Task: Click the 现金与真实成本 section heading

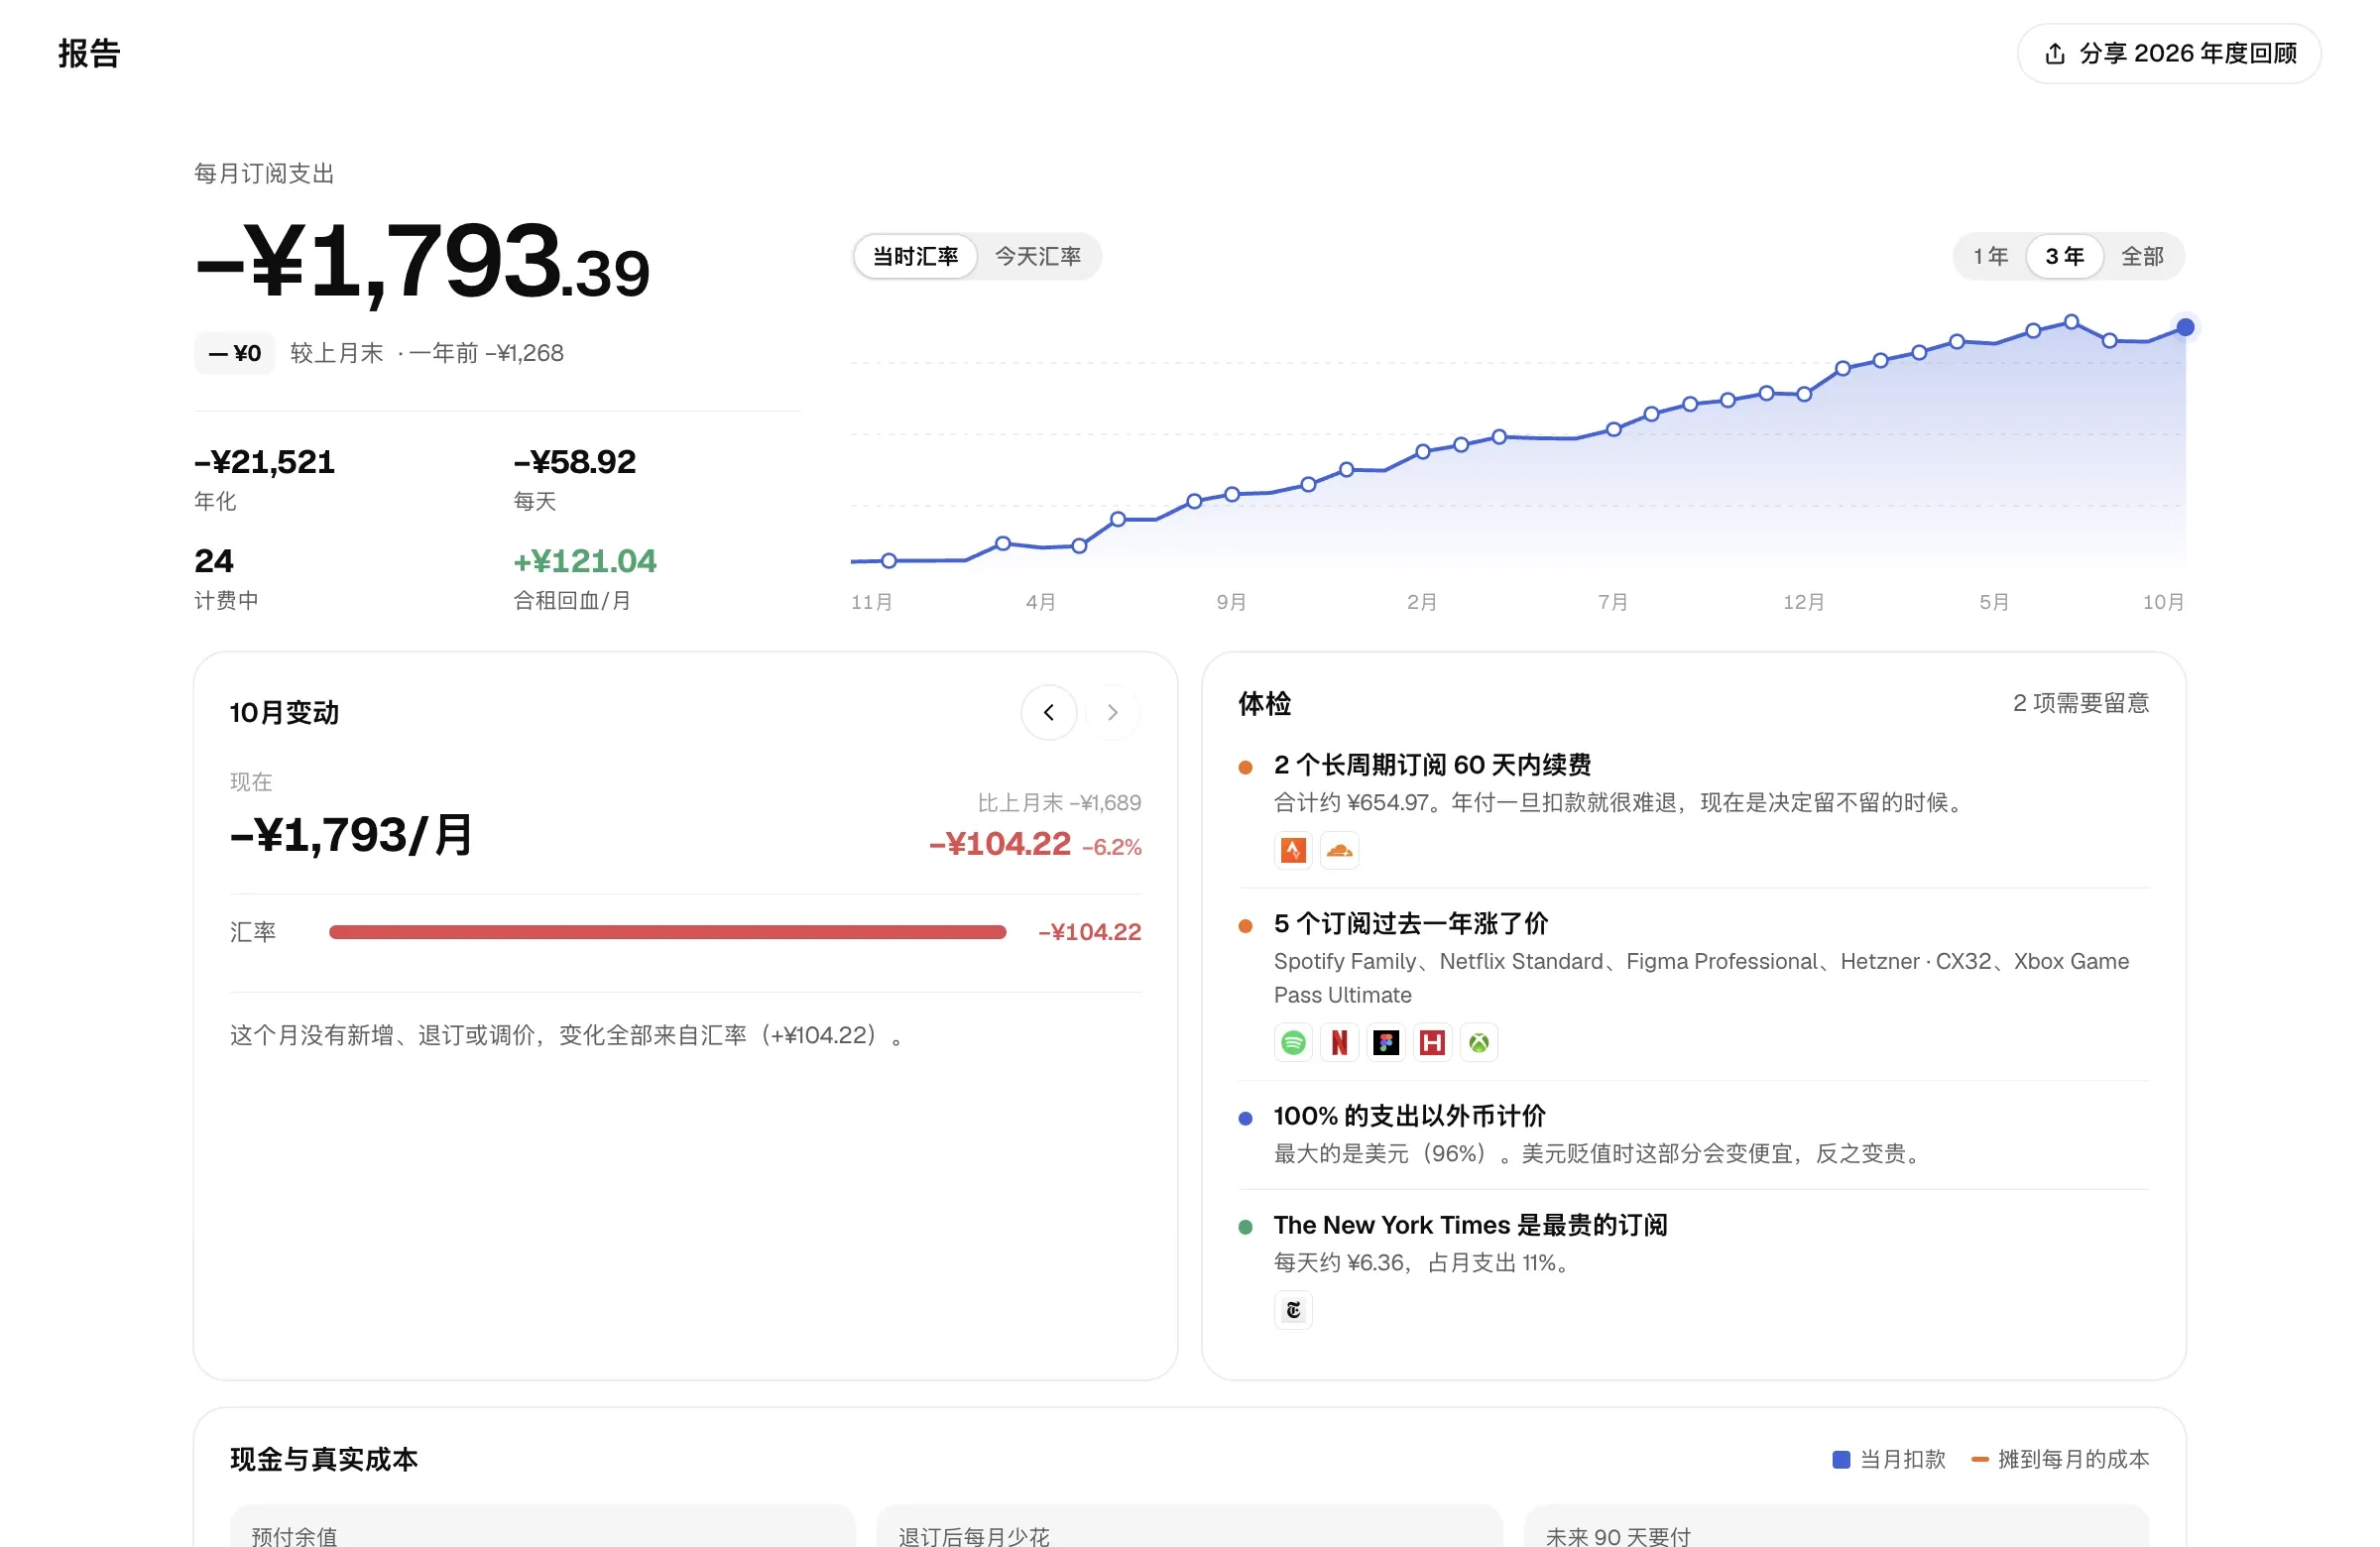Action: pyautogui.click(x=324, y=1460)
